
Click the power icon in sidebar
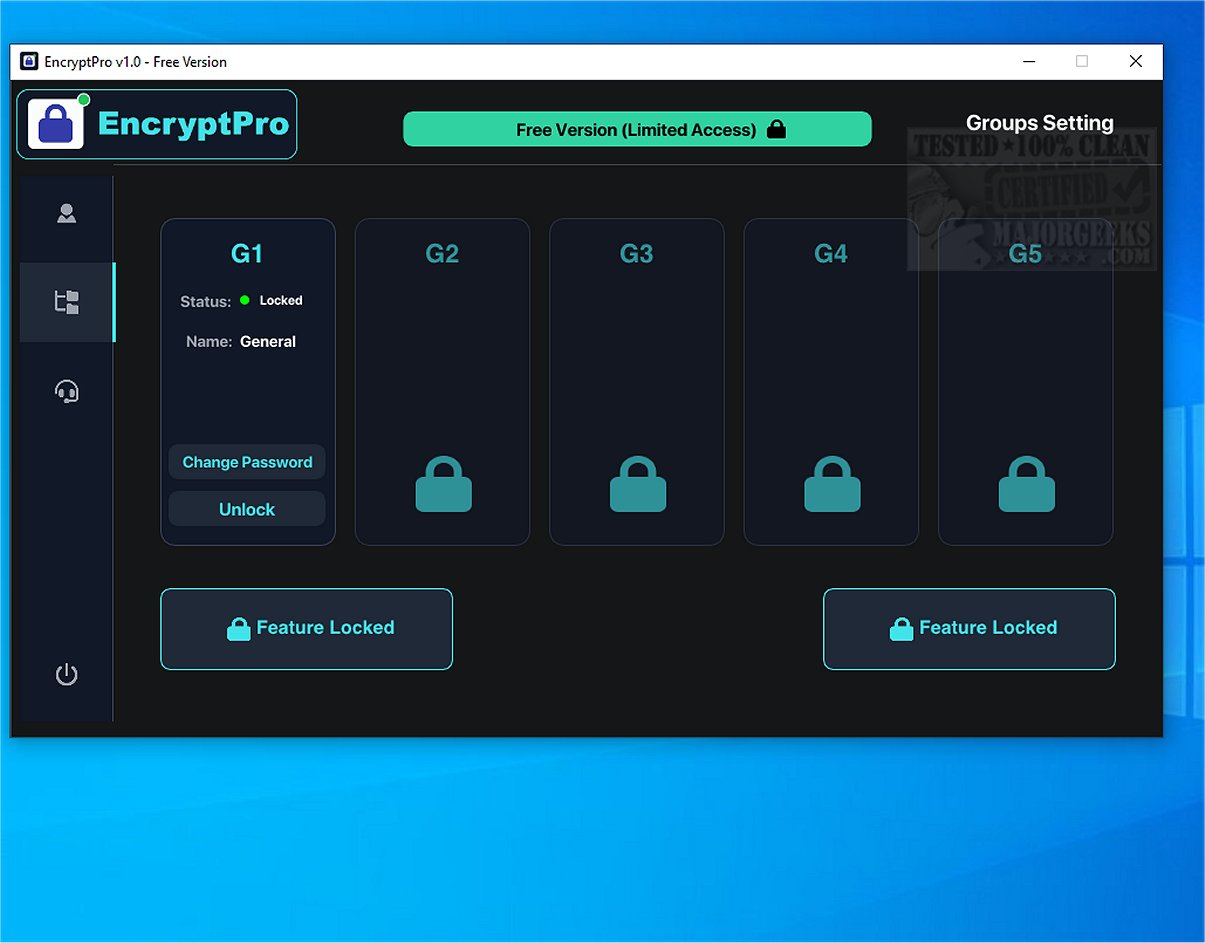(66, 675)
